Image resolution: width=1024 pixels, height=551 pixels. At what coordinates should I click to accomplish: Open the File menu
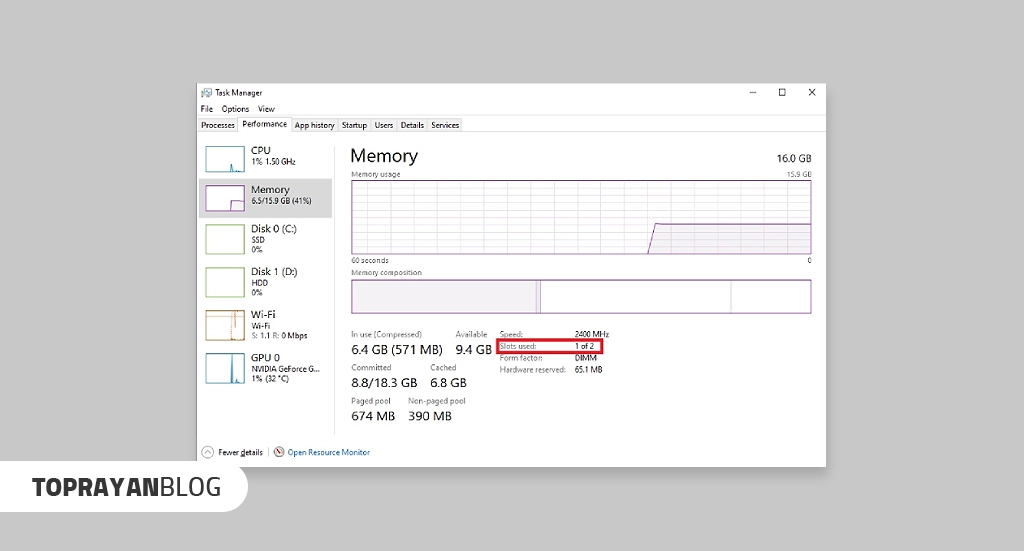pos(206,109)
